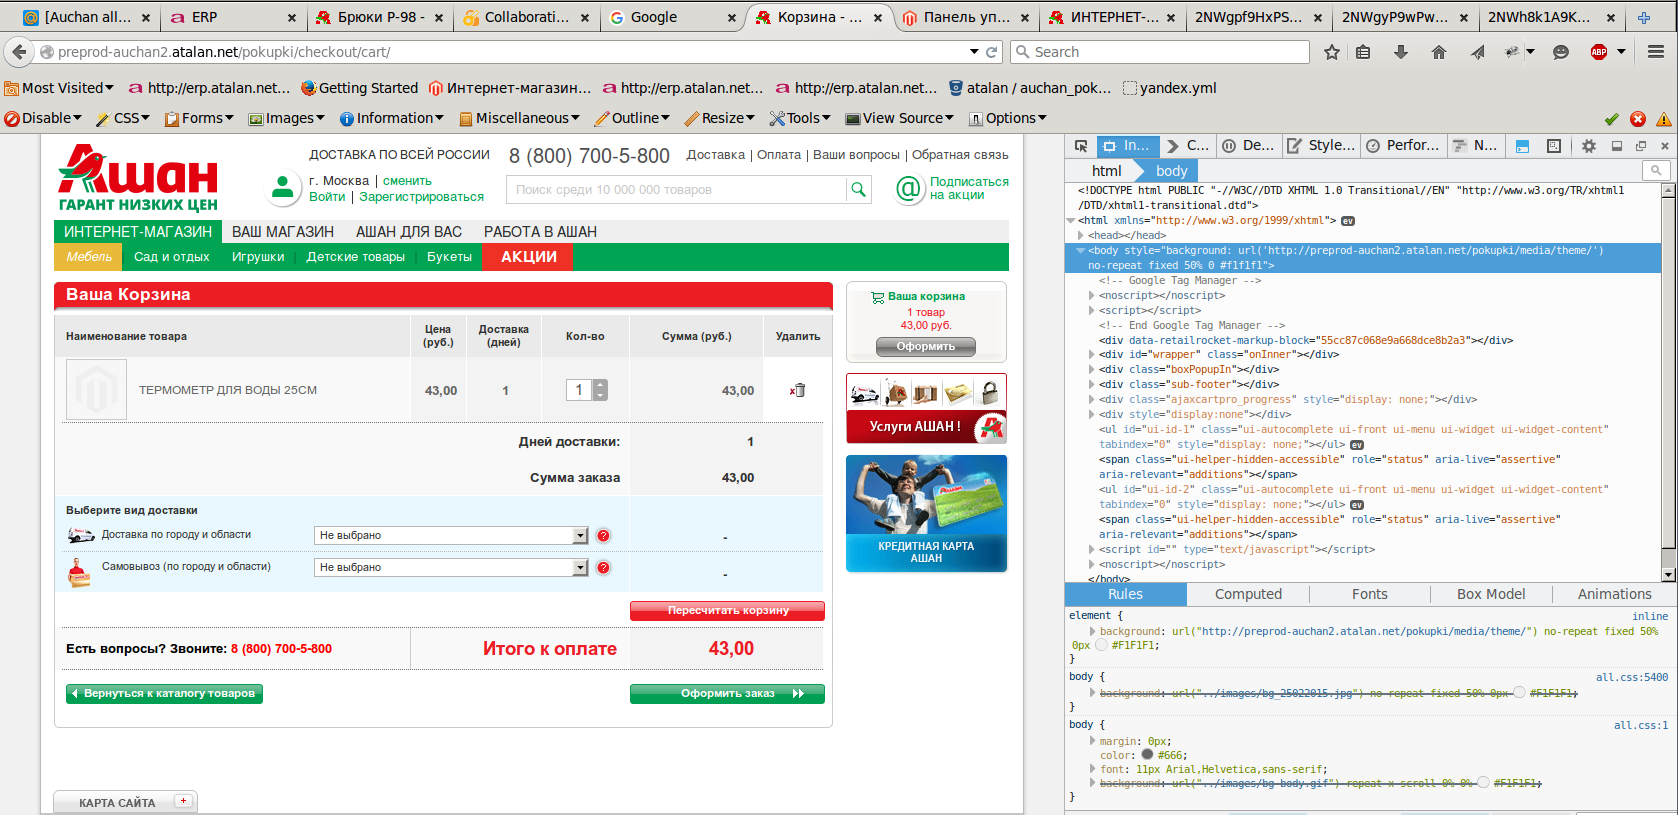
Task: Click the Firefox Search field
Action: (x=1160, y=52)
